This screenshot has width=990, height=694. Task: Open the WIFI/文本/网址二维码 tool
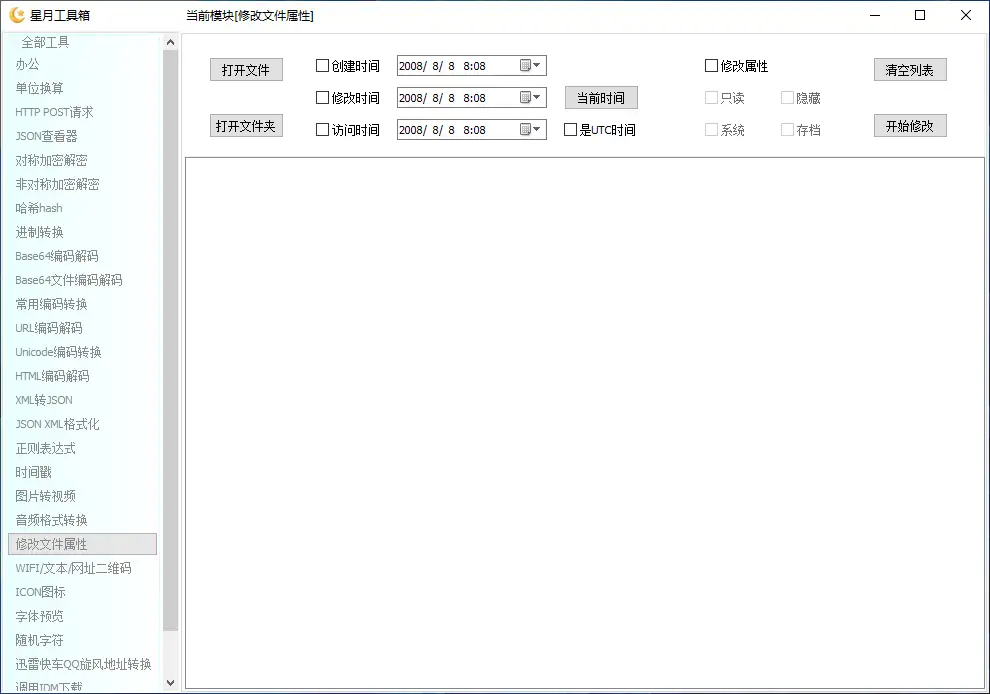tap(73, 568)
